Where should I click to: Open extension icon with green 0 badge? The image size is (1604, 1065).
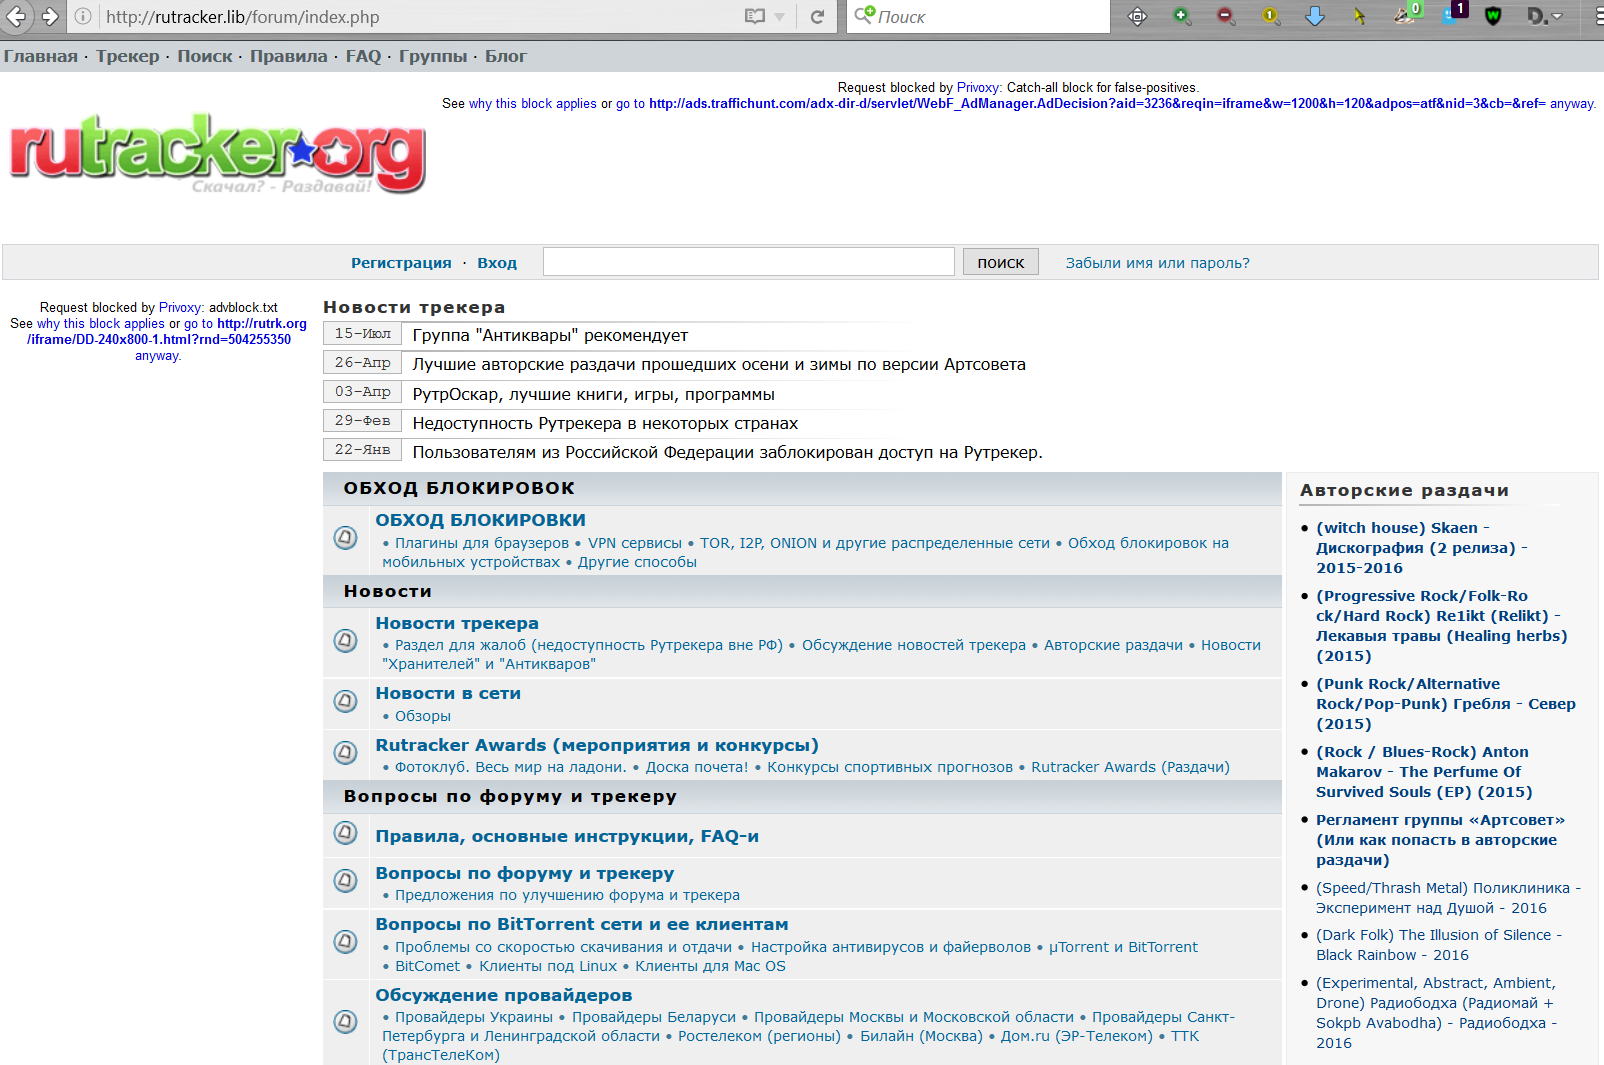(1407, 14)
